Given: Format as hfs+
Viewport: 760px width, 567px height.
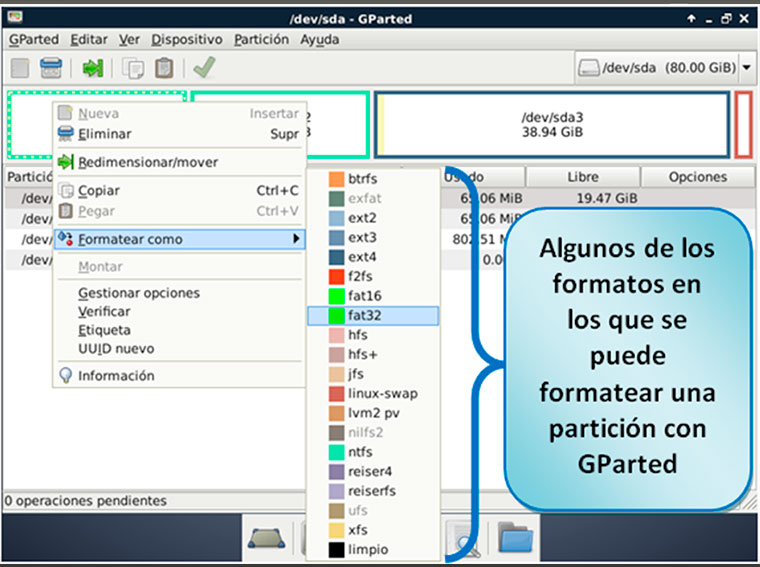Looking at the screenshot, I should (373, 354).
